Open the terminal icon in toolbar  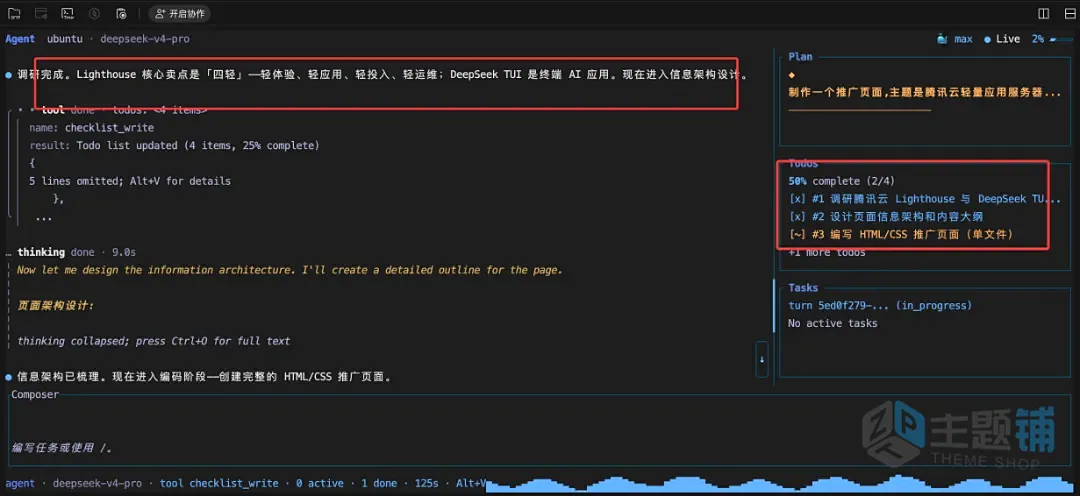coord(68,13)
